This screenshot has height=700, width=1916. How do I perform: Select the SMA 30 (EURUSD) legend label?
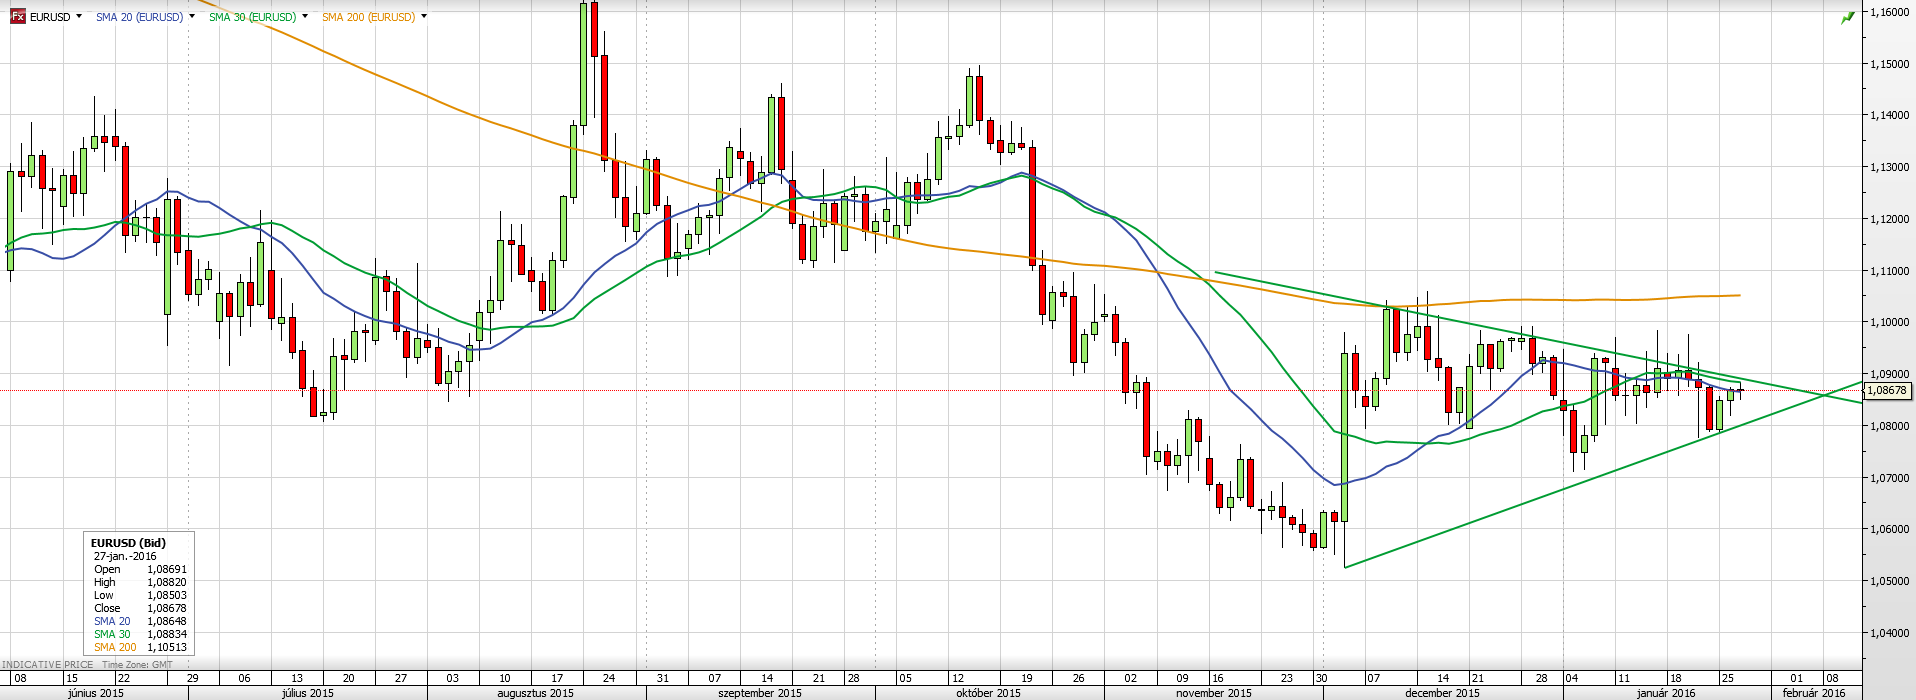pos(252,17)
